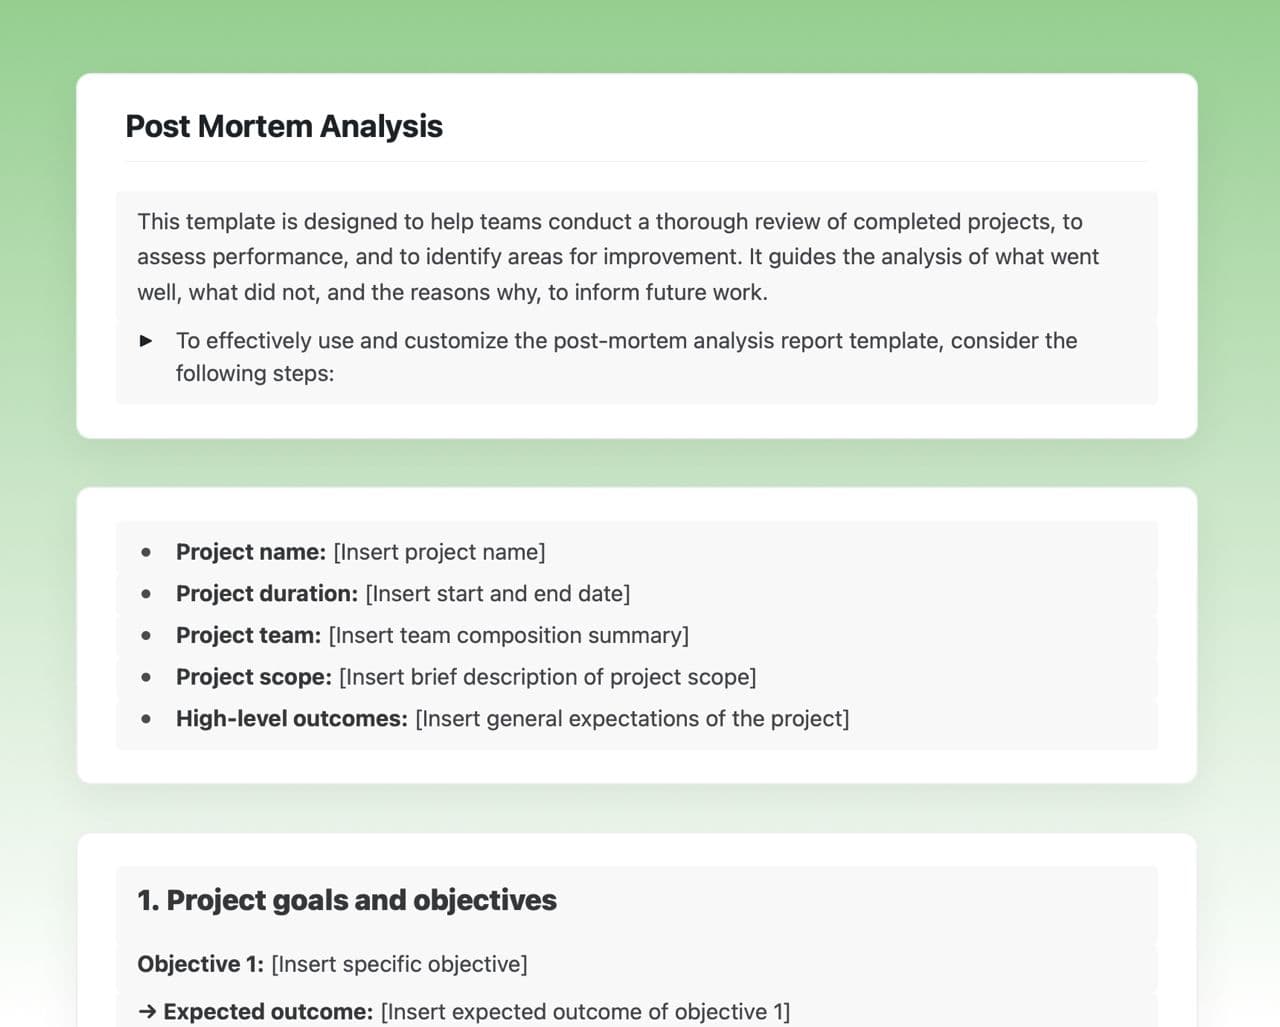Image resolution: width=1280 pixels, height=1027 pixels.
Task: Click the bullet beside 'Project name'
Action: point(147,552)
